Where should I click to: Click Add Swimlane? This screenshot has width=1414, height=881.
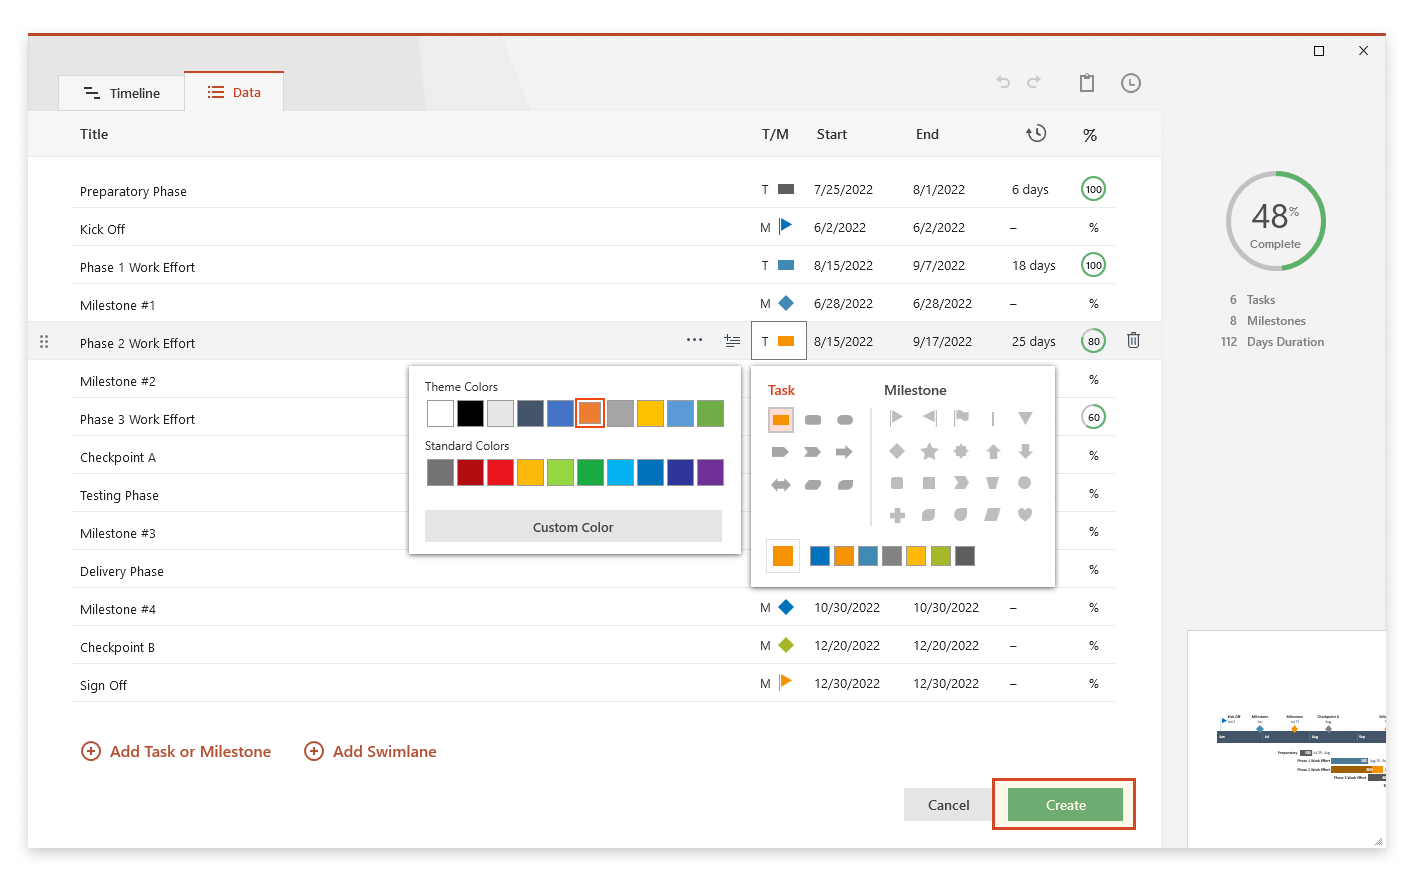pyautogui.click(x=370, y=751)
